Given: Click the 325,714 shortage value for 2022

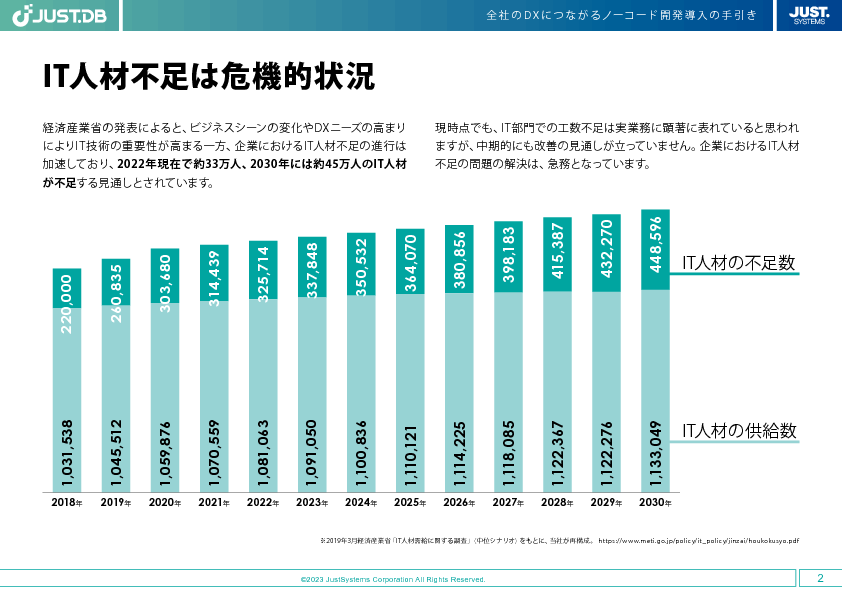Looking at the screenshot, I should 263,271.
